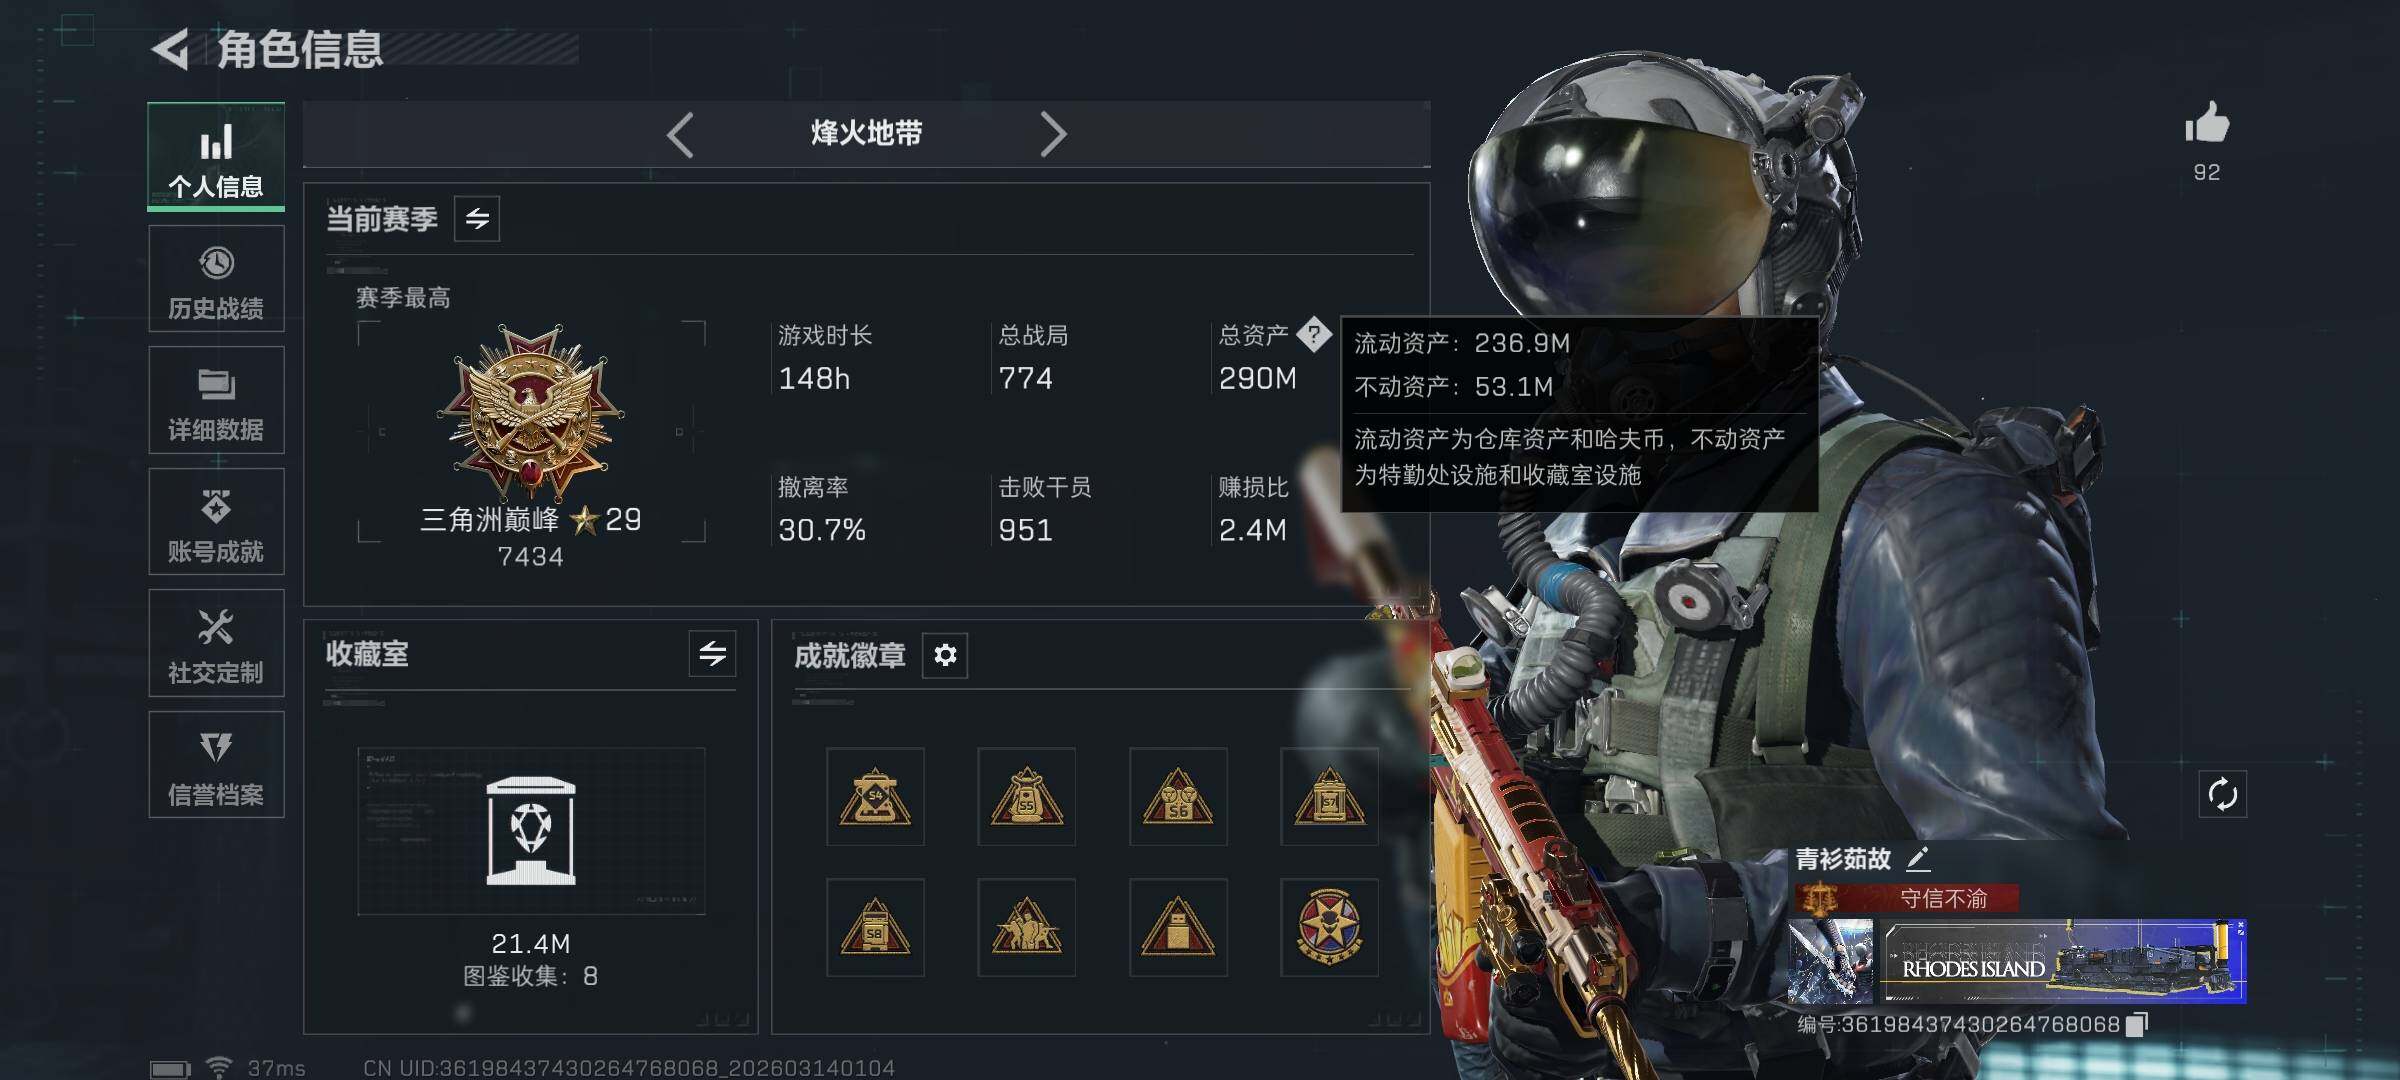Open the collection room display thumbnail
2400x1080 pixels.
click(x=531, y=831)
